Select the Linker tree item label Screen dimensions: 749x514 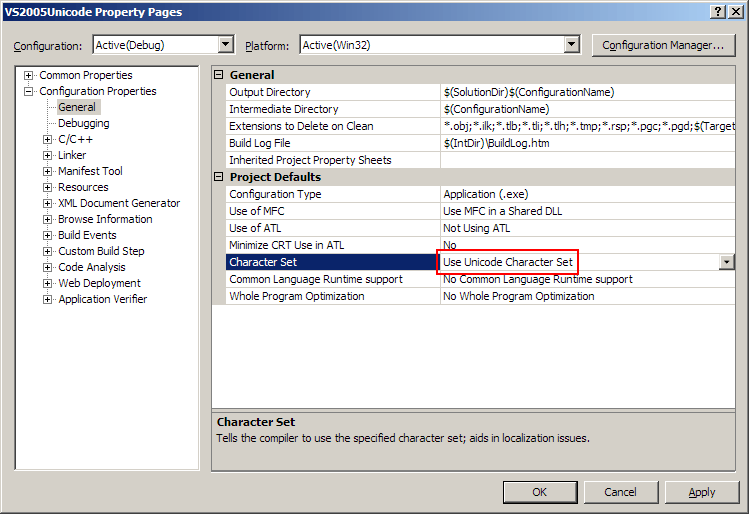[x=72, y=155]
